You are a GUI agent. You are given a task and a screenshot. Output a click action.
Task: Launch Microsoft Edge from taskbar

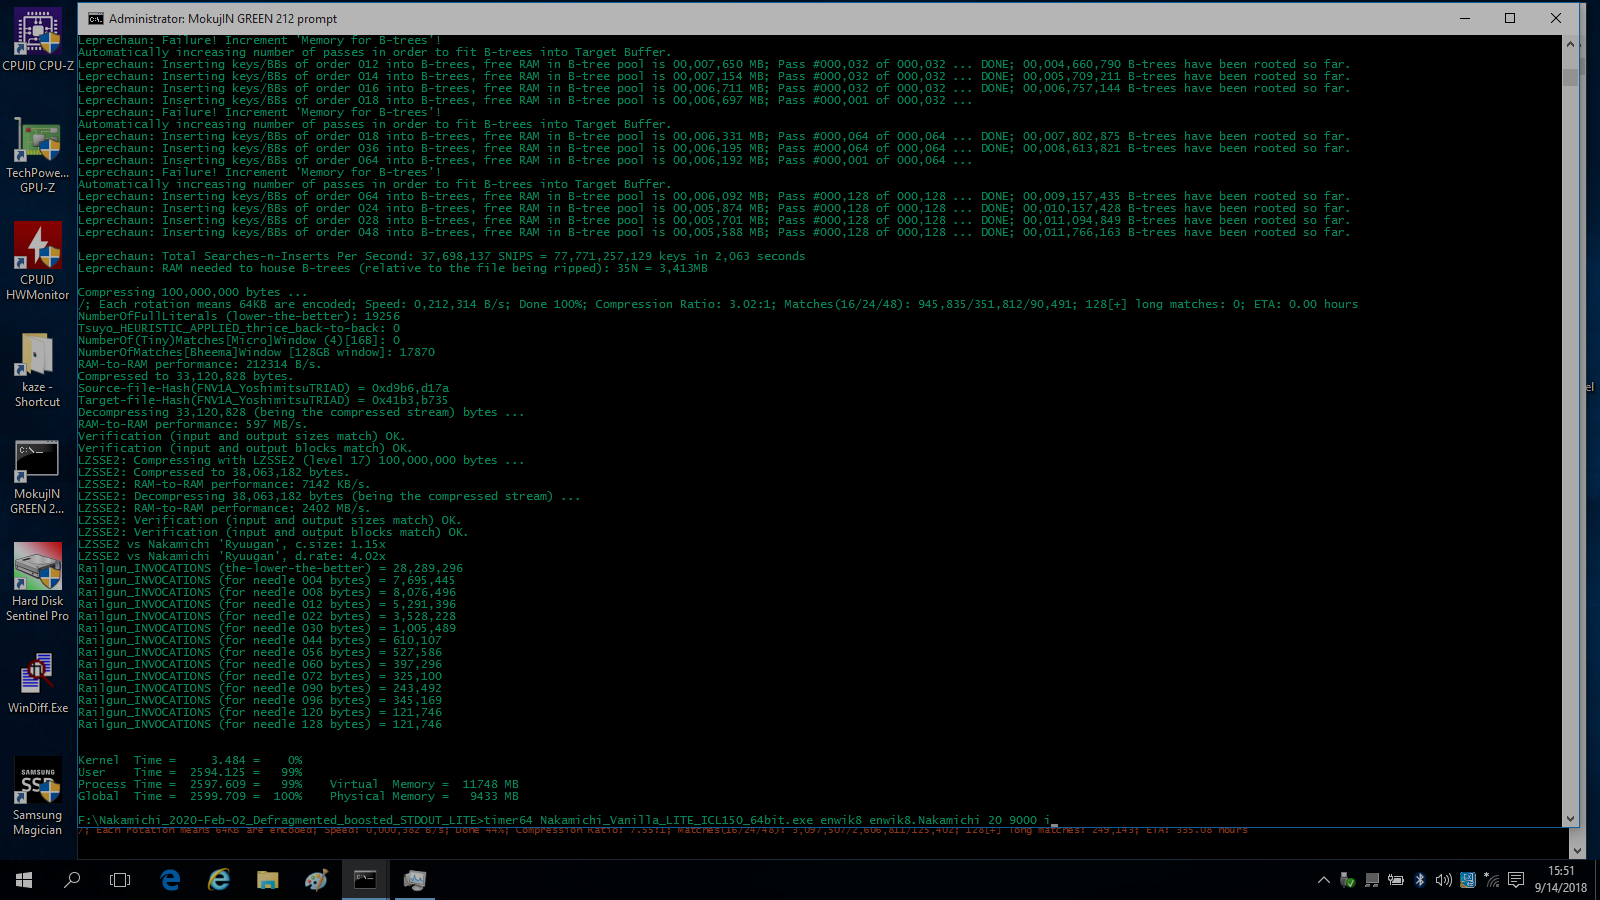pyautogui.click(x=170, y=880)
